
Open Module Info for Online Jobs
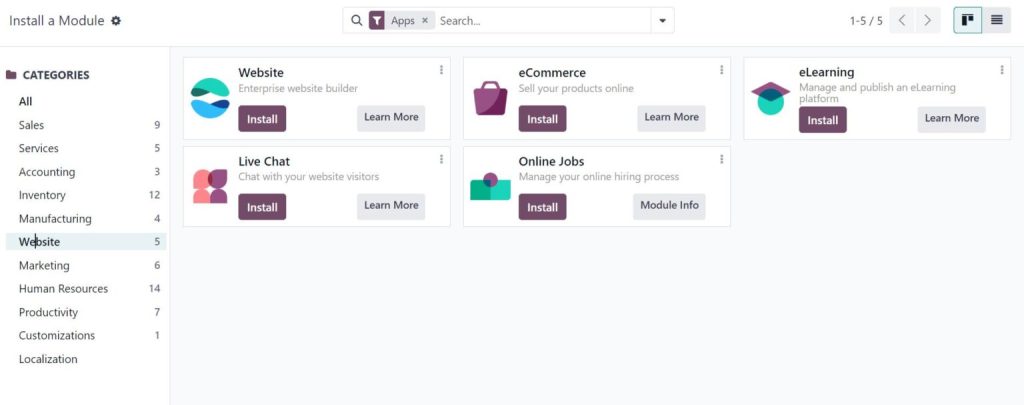(669, 206)
